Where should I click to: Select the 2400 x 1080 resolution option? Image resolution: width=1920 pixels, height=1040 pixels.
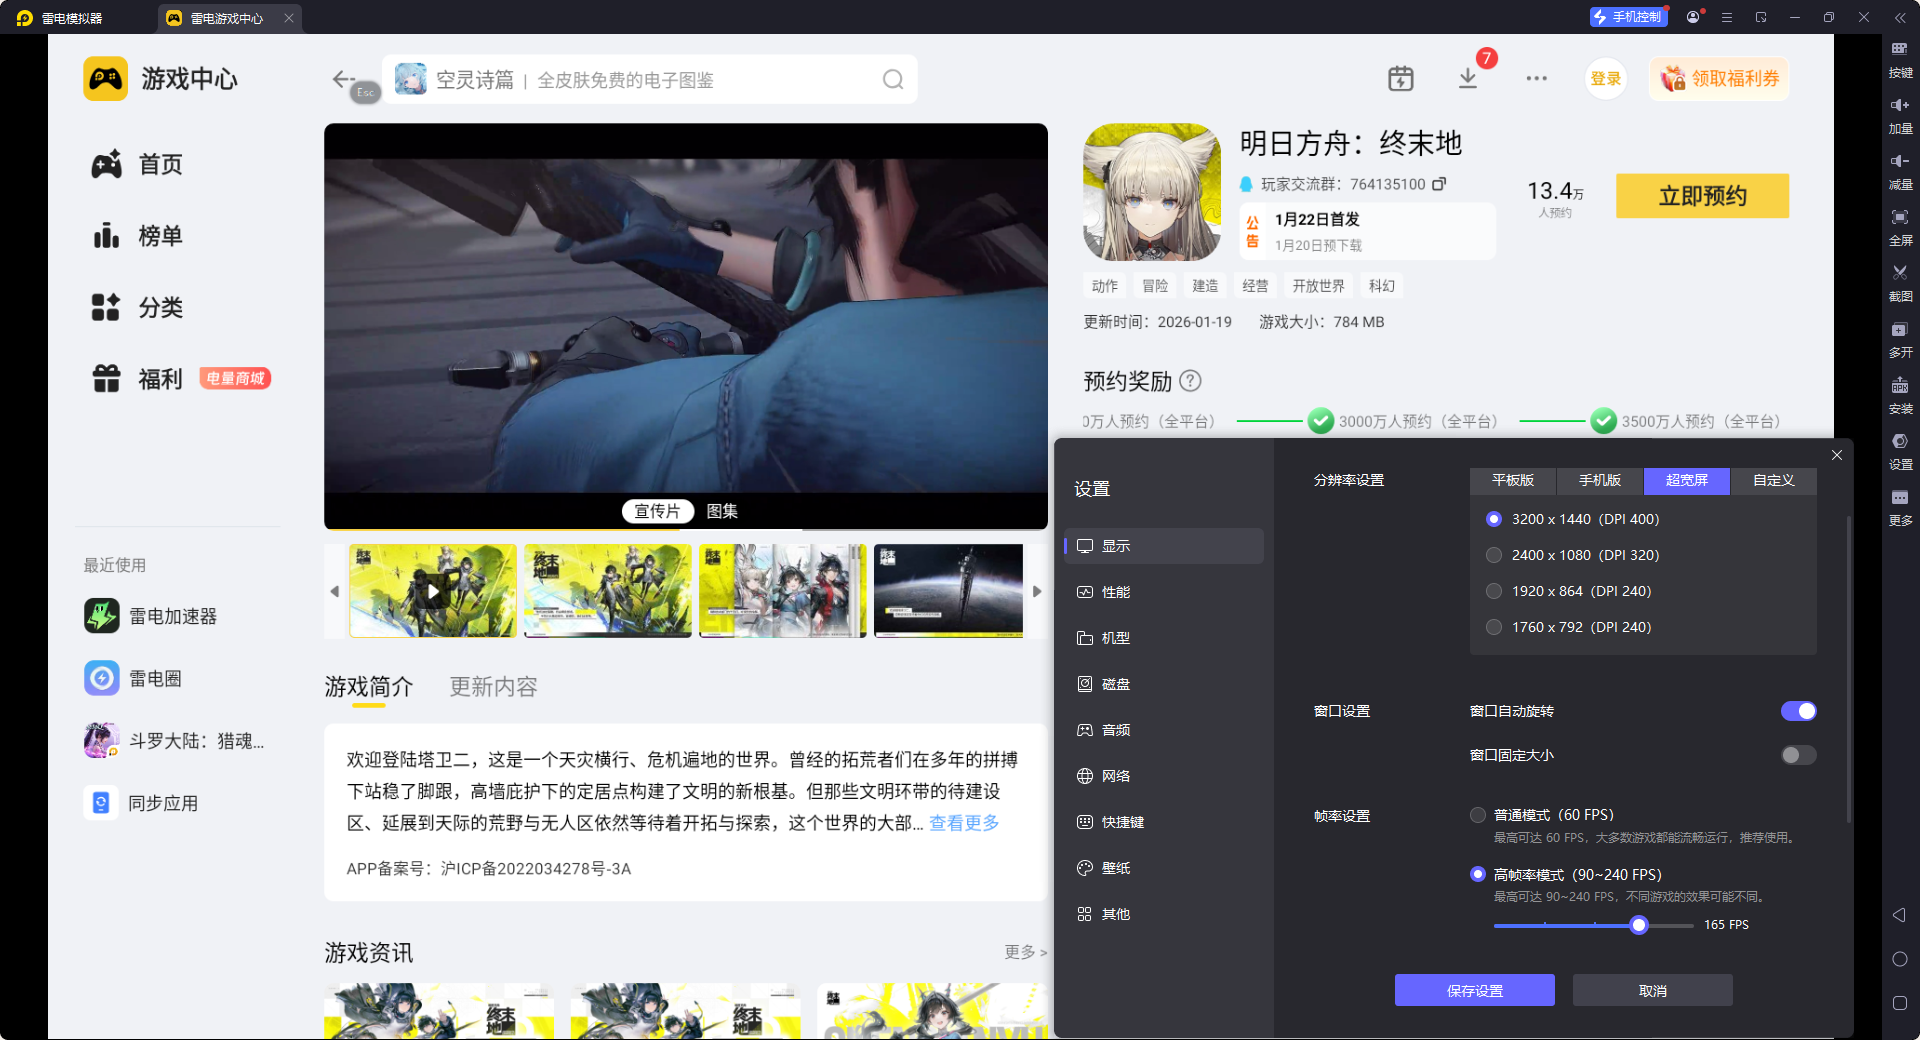point(1494,555)
